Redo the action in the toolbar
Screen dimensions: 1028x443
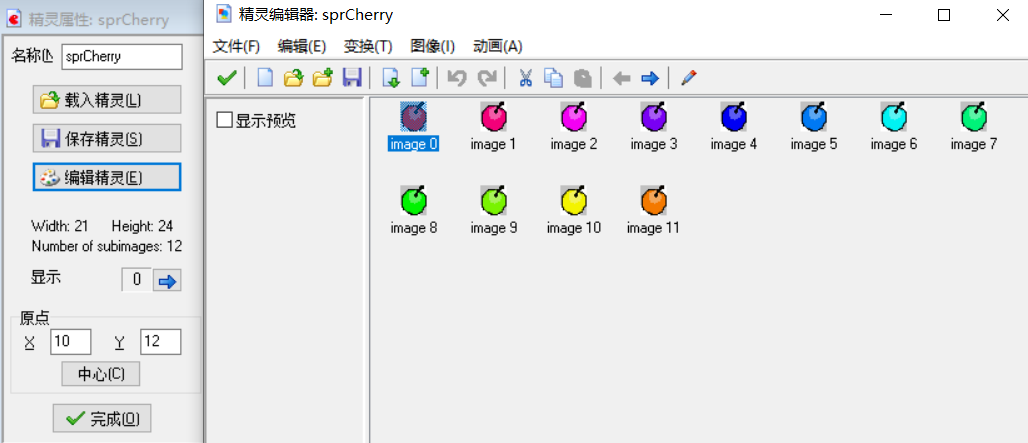tap(486, 79)
